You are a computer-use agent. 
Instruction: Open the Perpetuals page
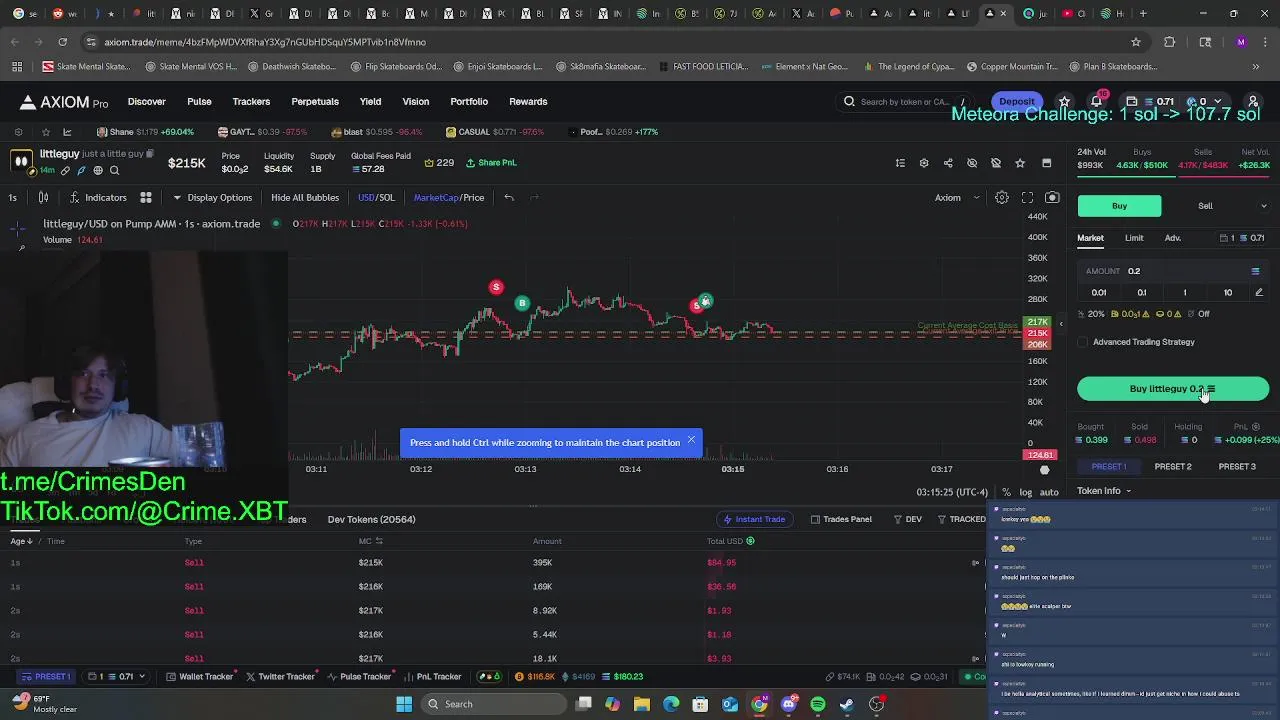315,101
